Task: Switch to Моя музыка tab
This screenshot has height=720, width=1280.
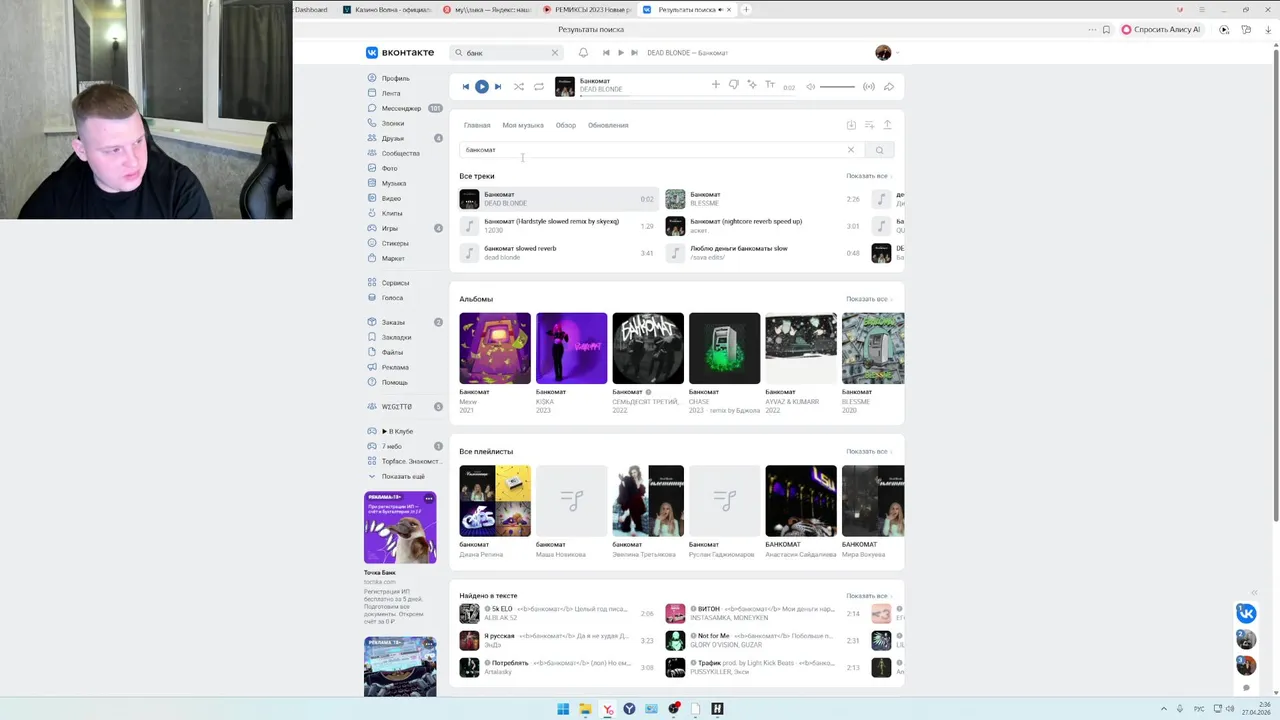Action: coord(523,125)
